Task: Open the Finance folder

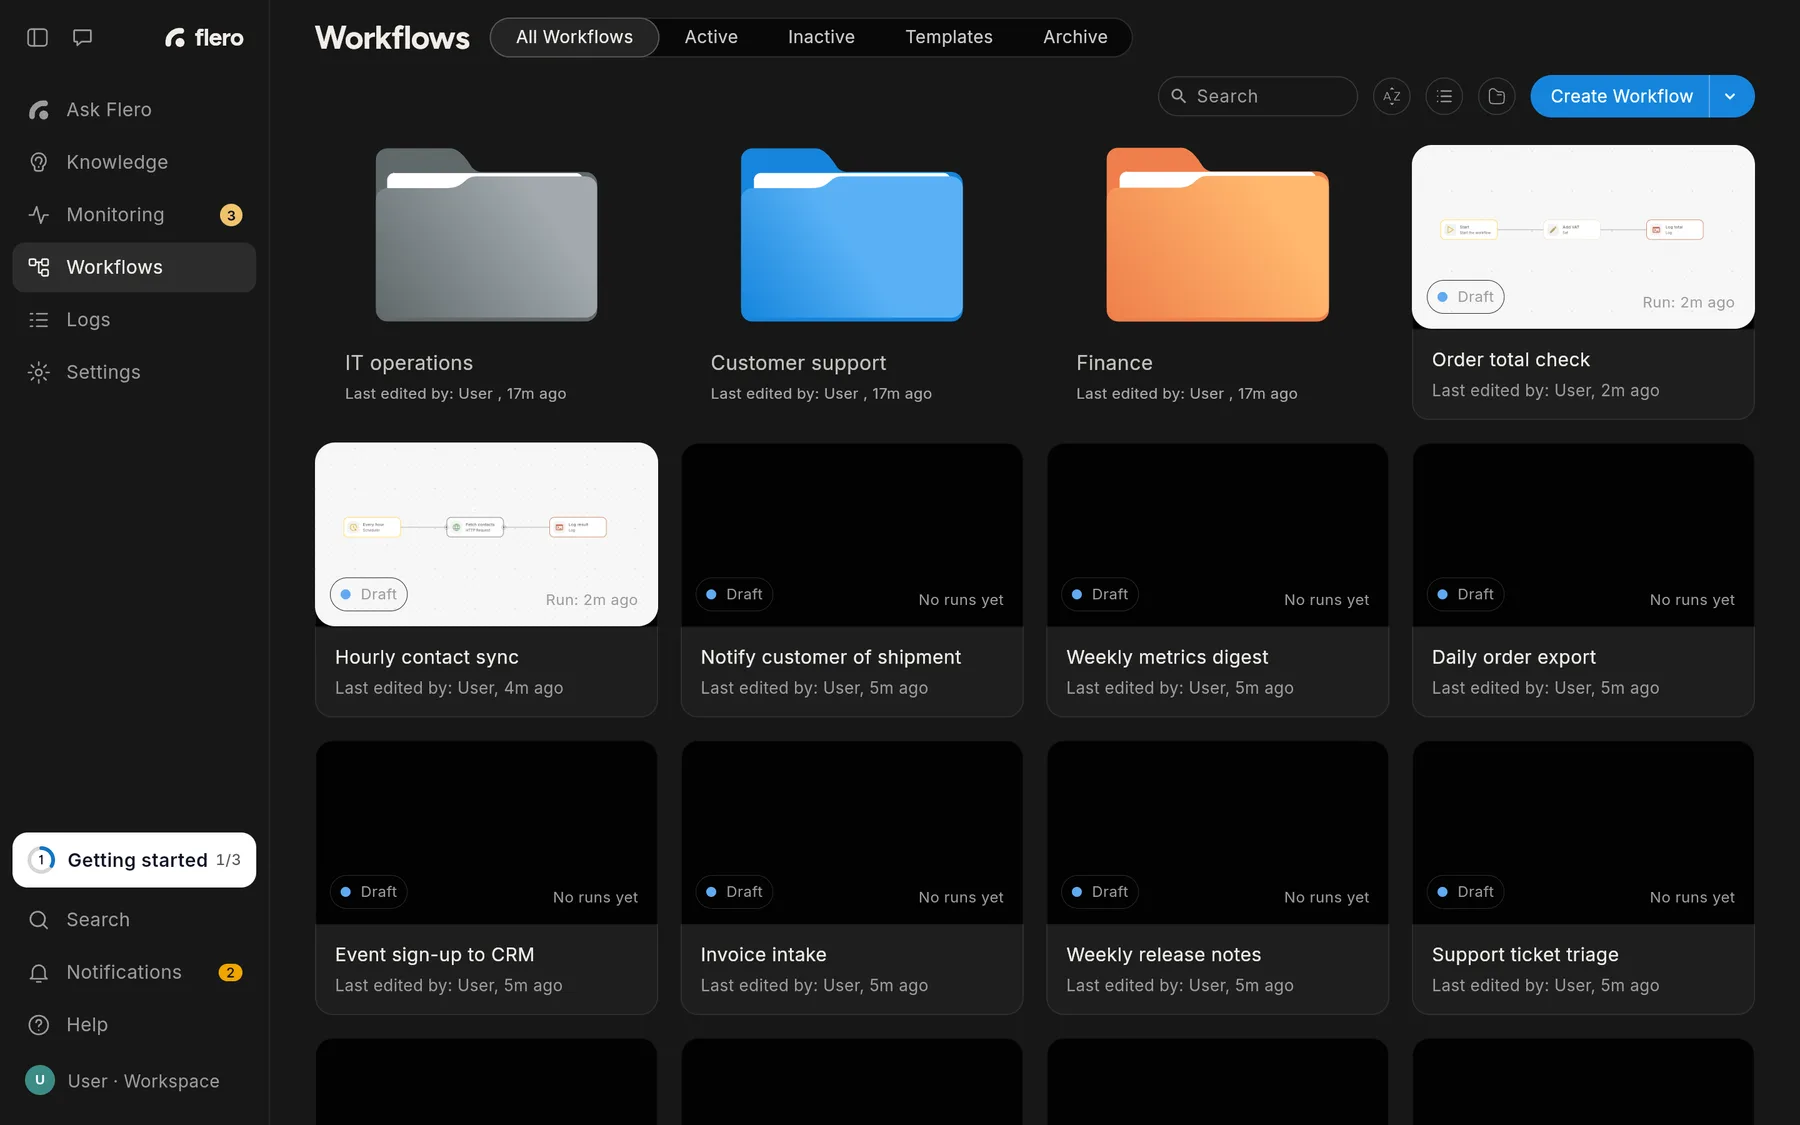Action: pyautogui.click(x=1217, y=235)
